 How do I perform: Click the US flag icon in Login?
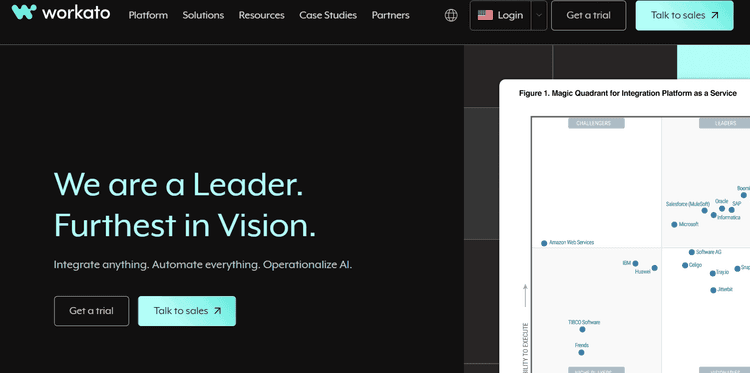pos(485,15)
